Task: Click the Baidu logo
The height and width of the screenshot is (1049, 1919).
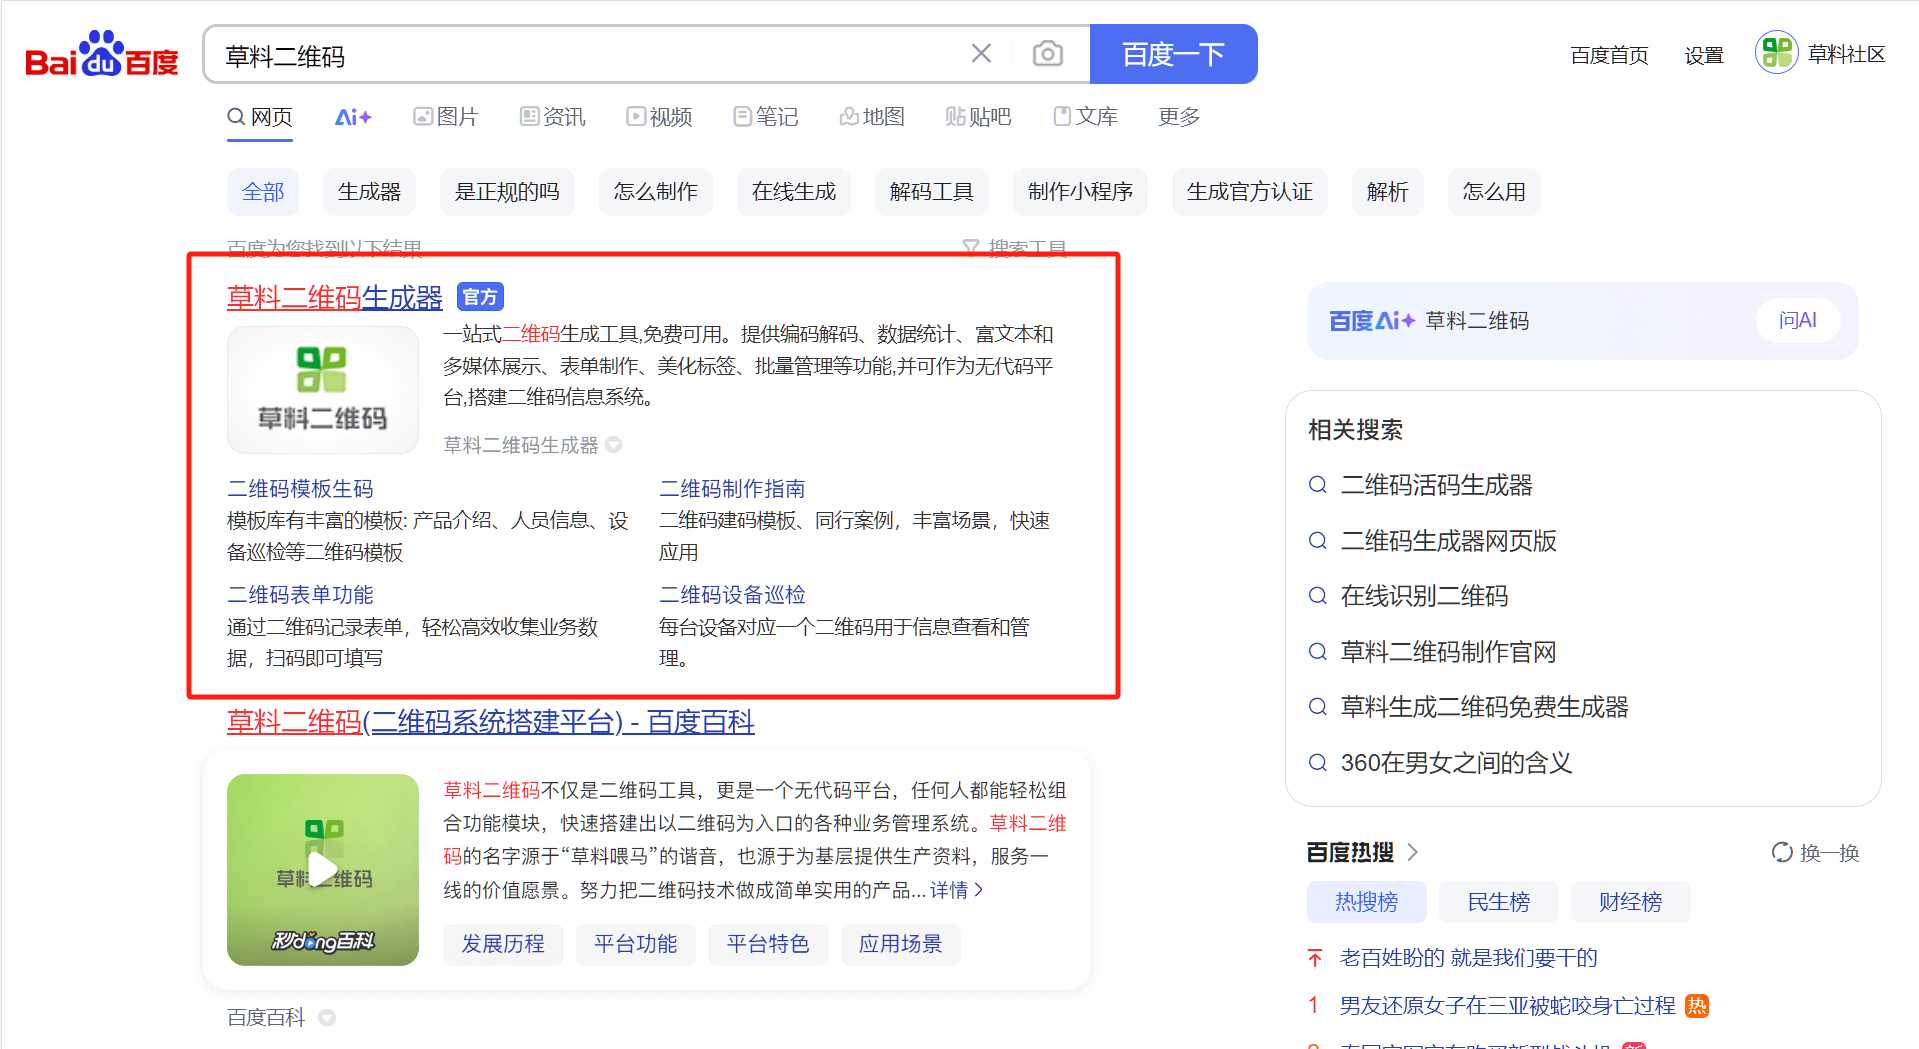Action: (x=101, y=54)
